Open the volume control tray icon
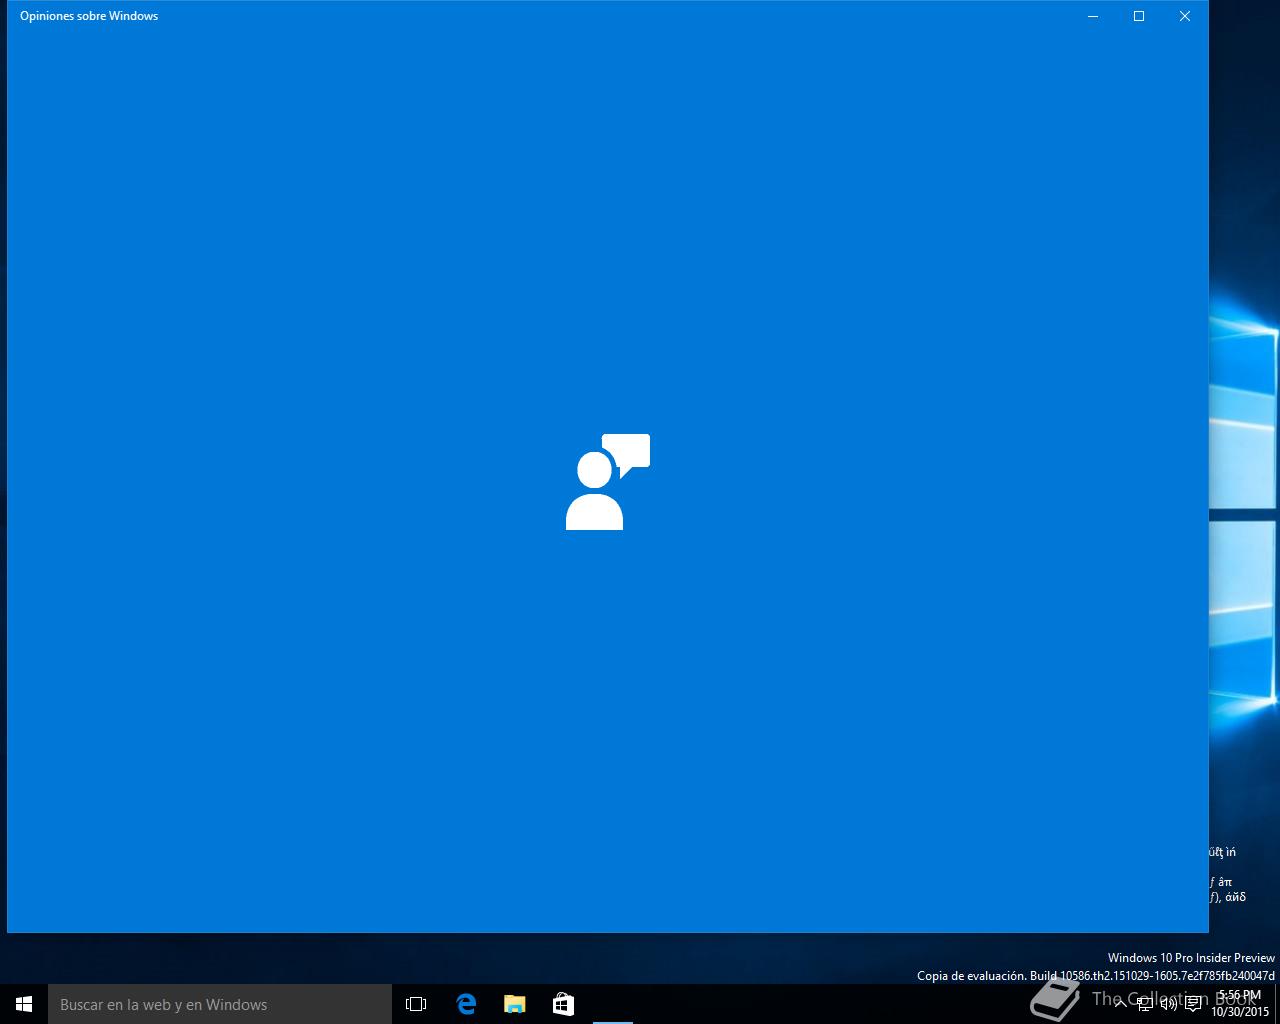1280x1024 pixels. point(1168,1004)
